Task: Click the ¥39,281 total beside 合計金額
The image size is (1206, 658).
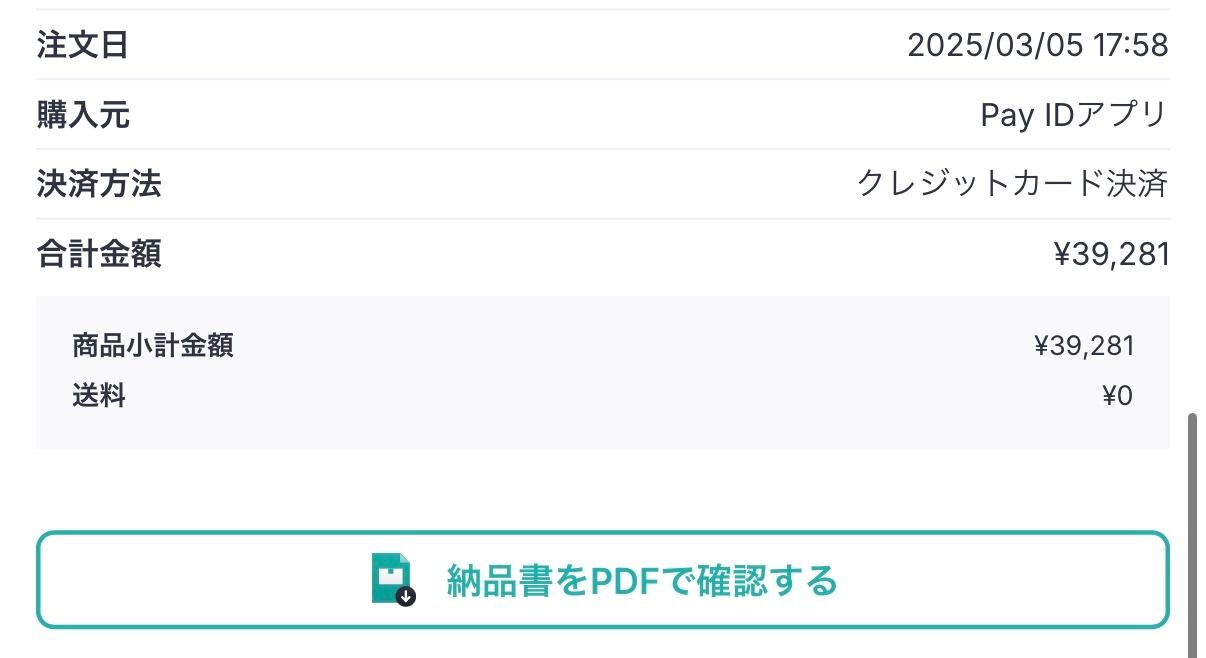Action: pyautogui.click(x=1111, y=255)
